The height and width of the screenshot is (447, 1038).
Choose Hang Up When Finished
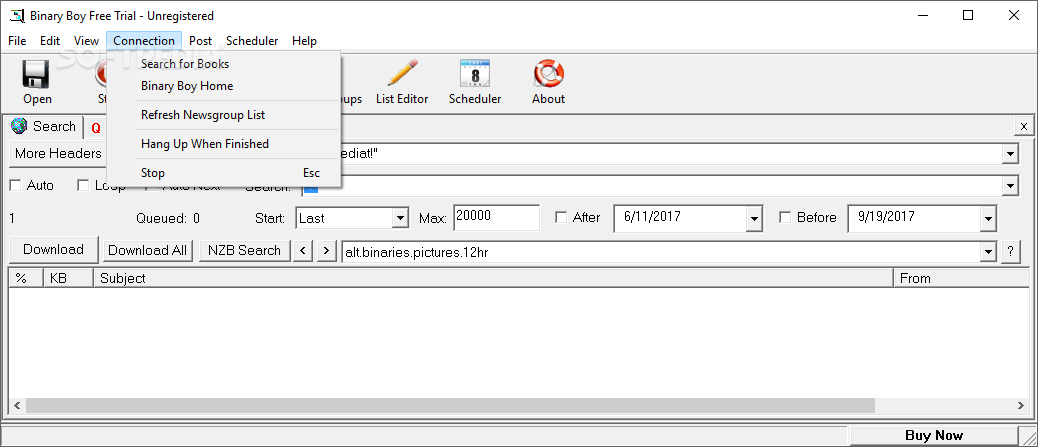[x=224, y=144]
